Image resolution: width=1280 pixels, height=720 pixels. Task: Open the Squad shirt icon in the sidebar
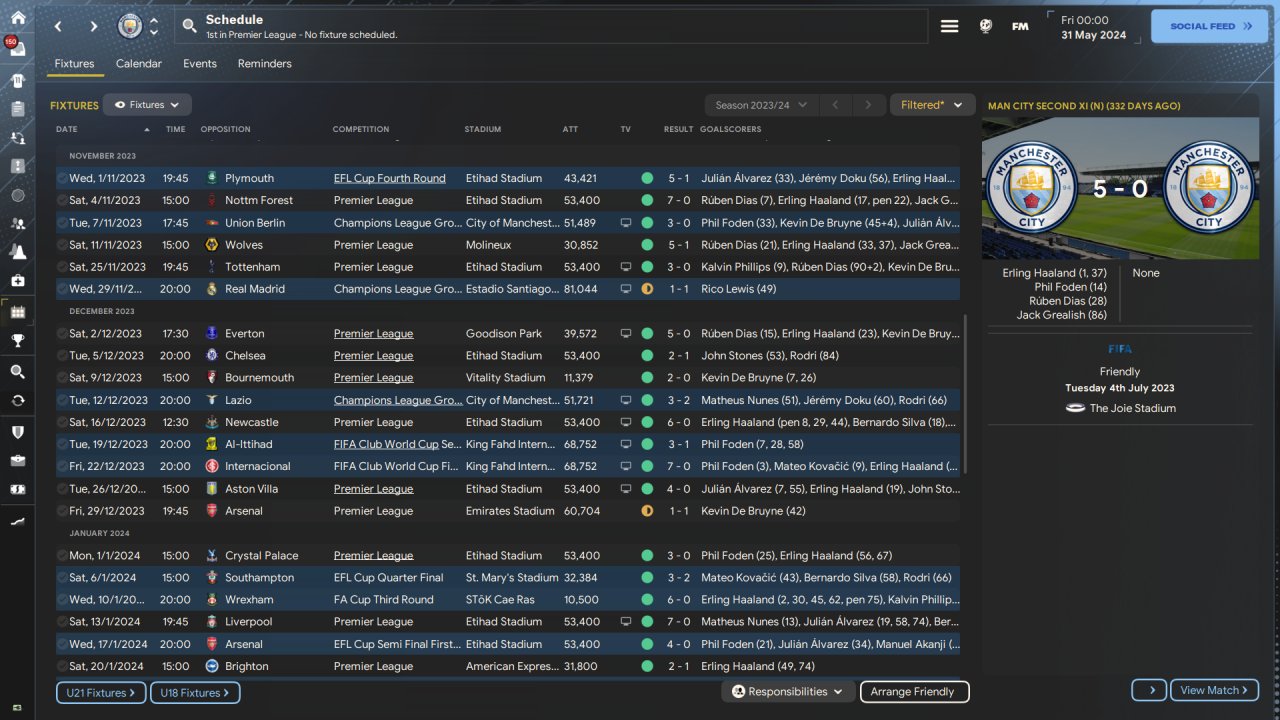(17, 80)
